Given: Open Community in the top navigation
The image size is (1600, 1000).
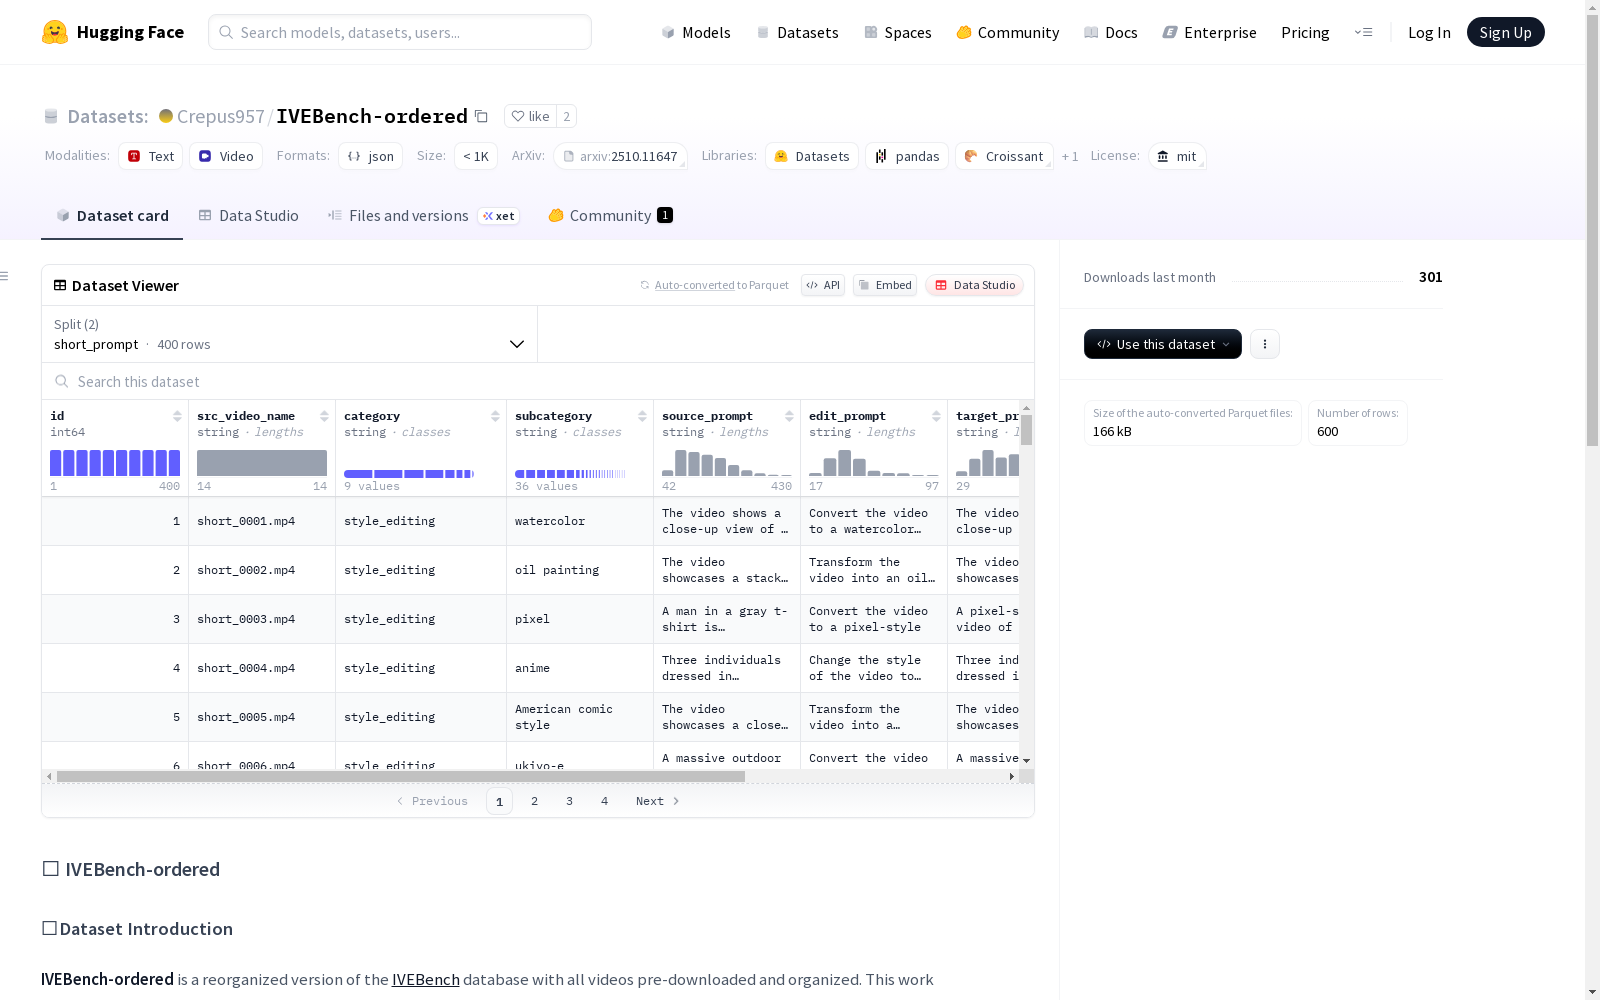Looking at the screenshot, I should pyautogui.click(x=1008, y=32).
